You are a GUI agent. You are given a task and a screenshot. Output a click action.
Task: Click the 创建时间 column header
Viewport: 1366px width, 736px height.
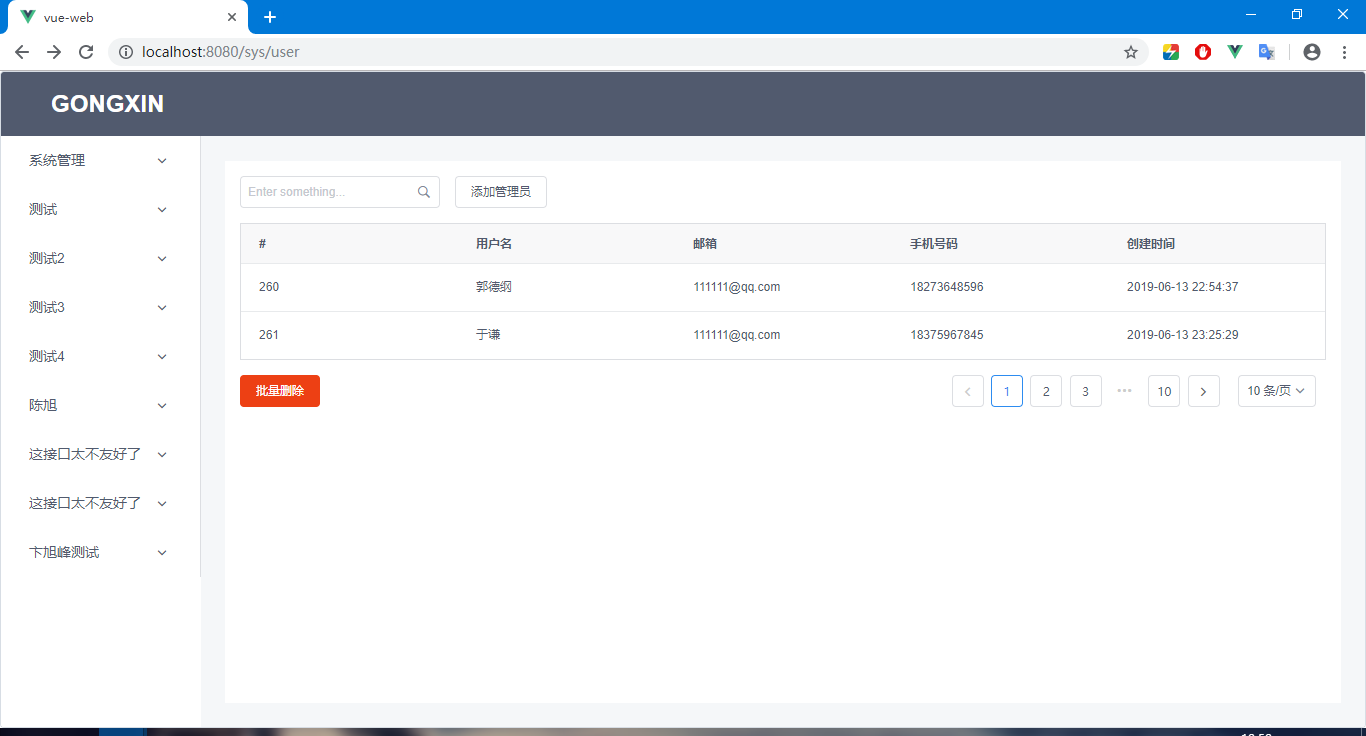1151,244
